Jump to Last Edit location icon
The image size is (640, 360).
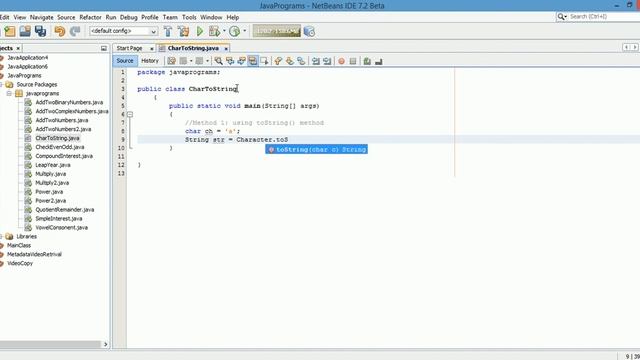[171, 61]
